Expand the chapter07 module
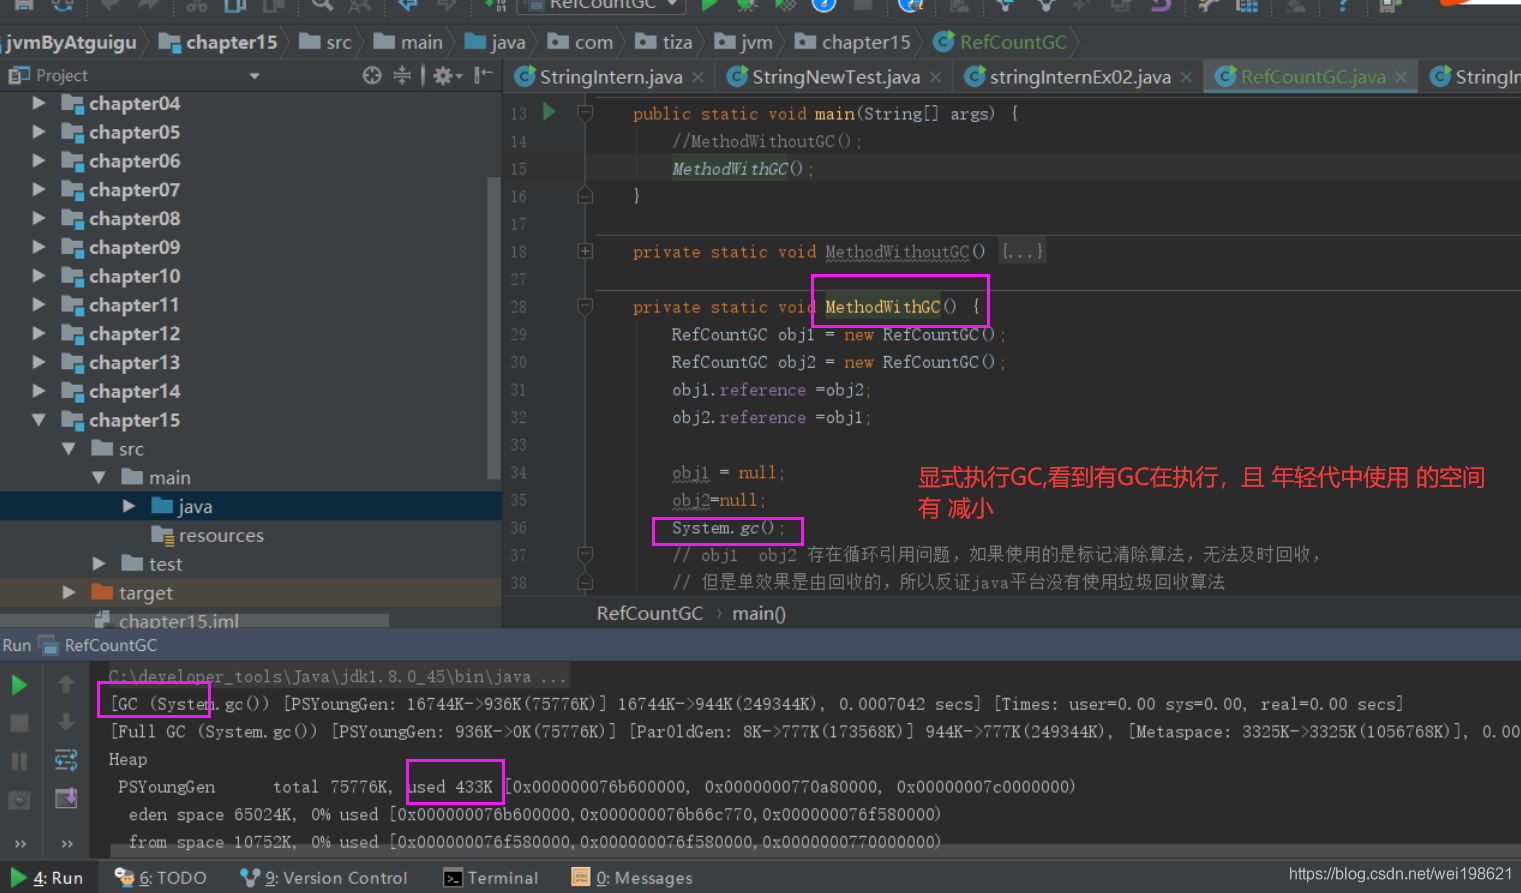This screenshot has width=1521, height=893. tap(38, 189)
